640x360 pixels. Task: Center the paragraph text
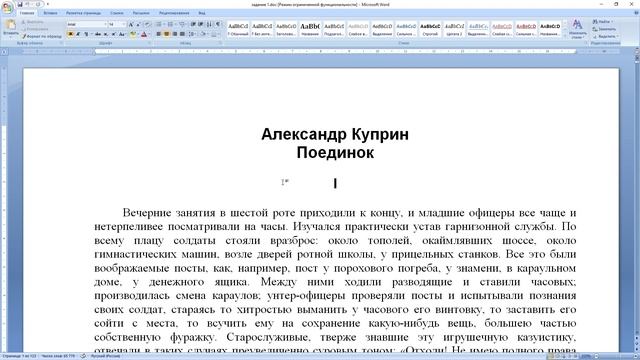pos(167,34)
